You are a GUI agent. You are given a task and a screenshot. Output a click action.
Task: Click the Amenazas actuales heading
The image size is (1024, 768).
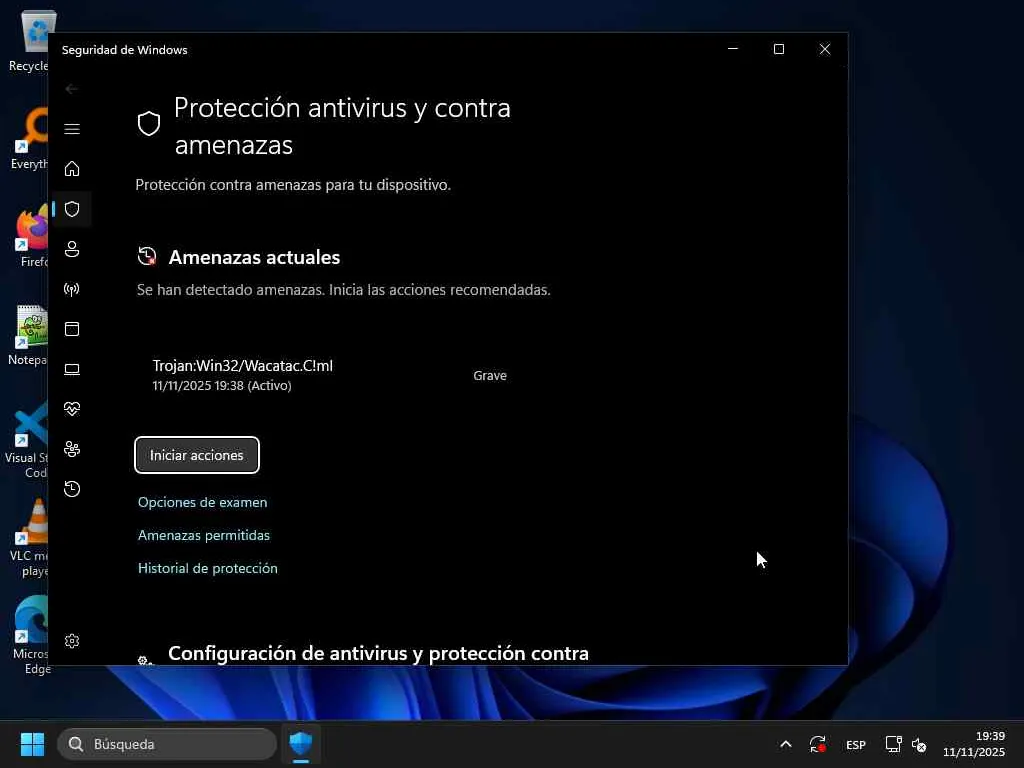point(254,257)
